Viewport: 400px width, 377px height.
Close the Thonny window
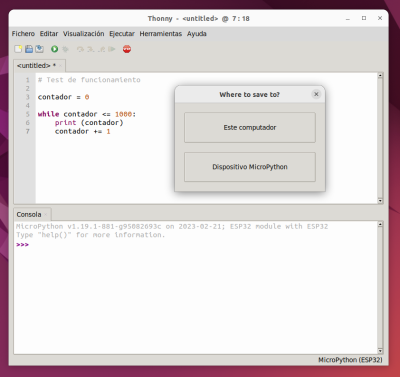[380, 18]
